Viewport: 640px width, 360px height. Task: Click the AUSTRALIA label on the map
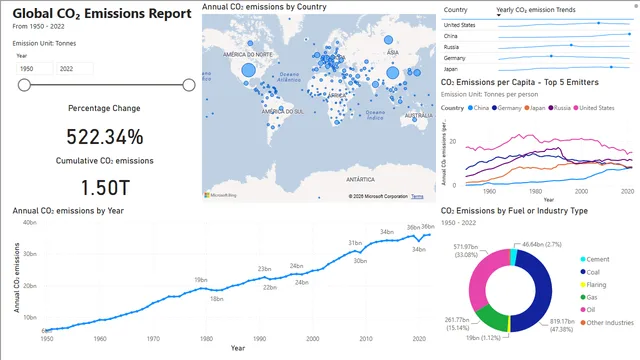418,116
